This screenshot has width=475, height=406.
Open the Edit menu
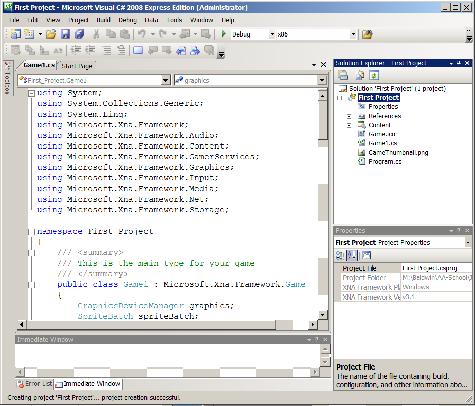coord(32,20)
